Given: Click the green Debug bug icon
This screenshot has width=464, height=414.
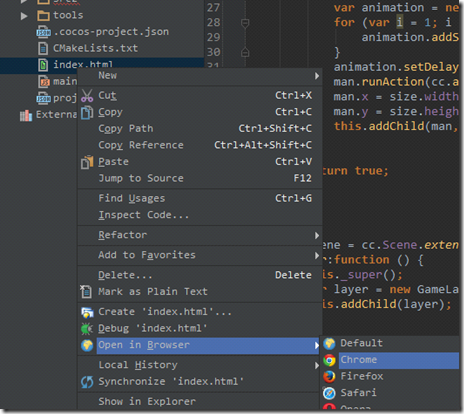Looking at the screenshot, I should pyautogui.click(x=87, y=329).
